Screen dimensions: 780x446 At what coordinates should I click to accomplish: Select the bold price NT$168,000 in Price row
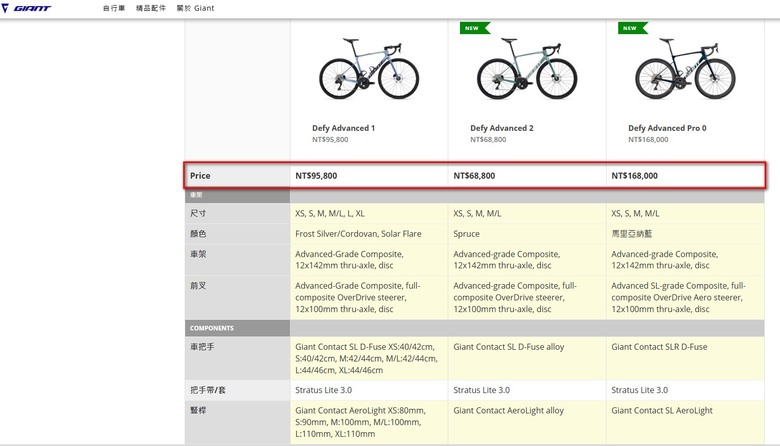point(634,176)
